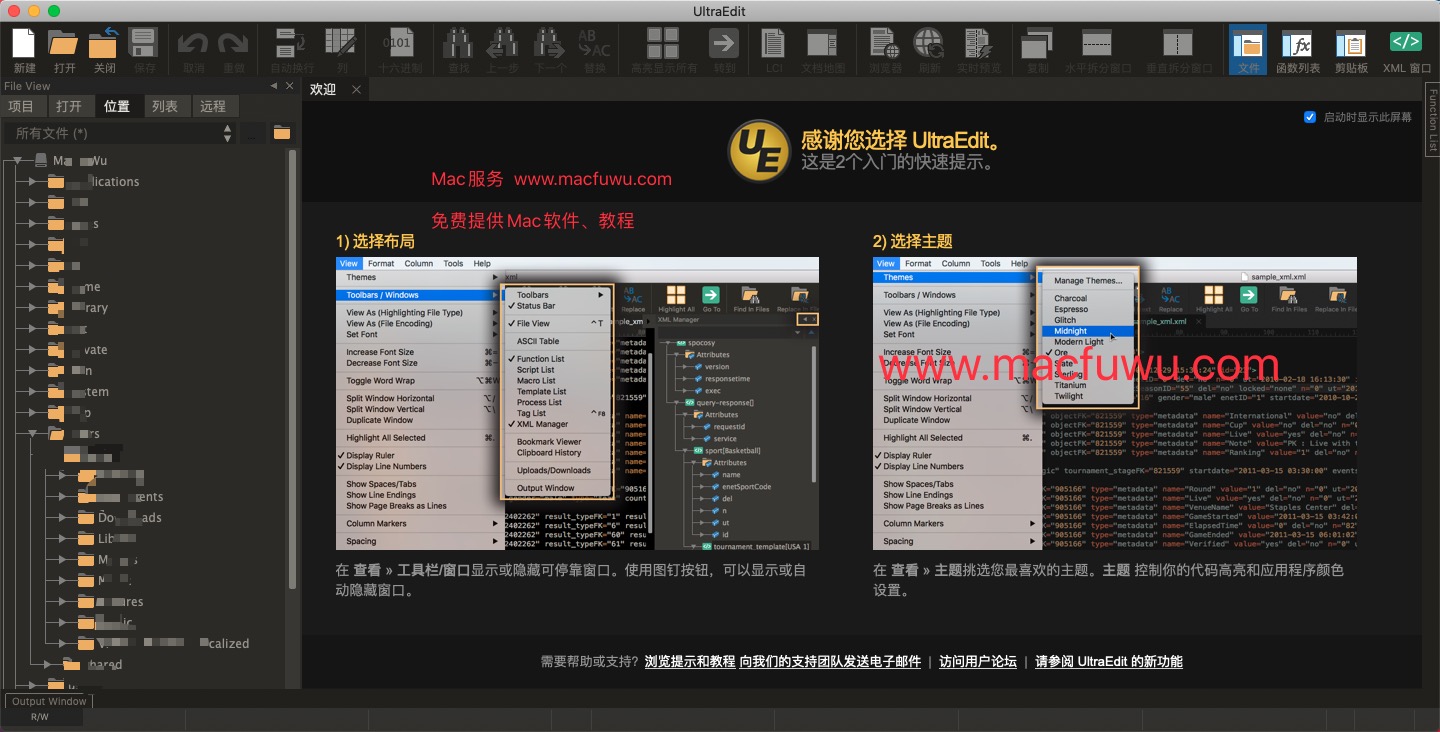Expand the folder ending in 'ents'
Image resolution: width=1440 pixels, height=732 pixels.
[x=62, y=496]
